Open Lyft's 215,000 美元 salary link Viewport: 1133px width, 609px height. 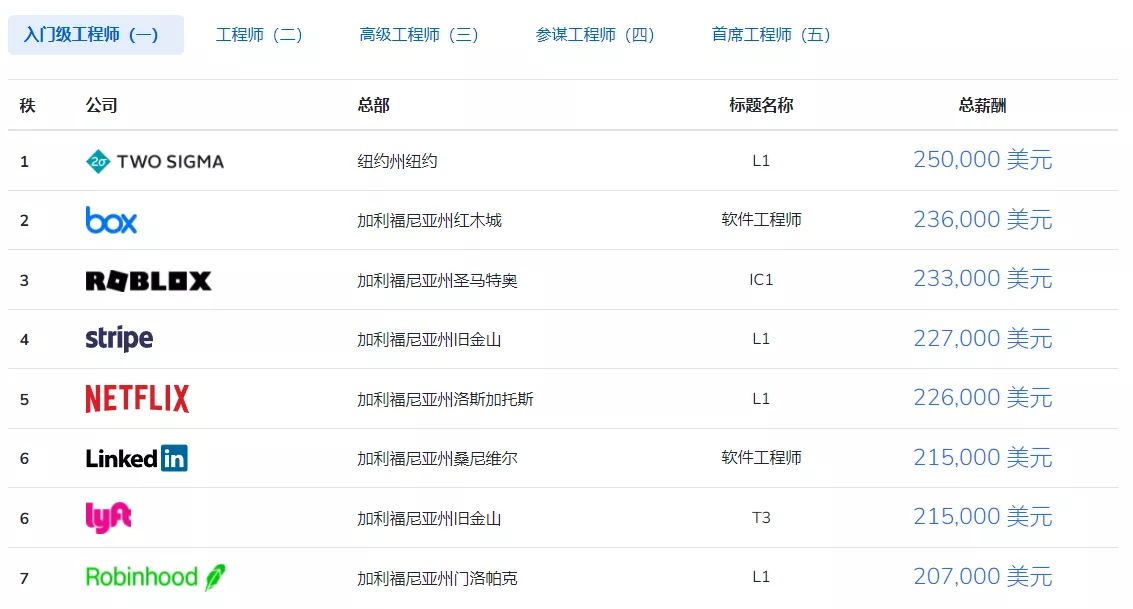[983, 517]
